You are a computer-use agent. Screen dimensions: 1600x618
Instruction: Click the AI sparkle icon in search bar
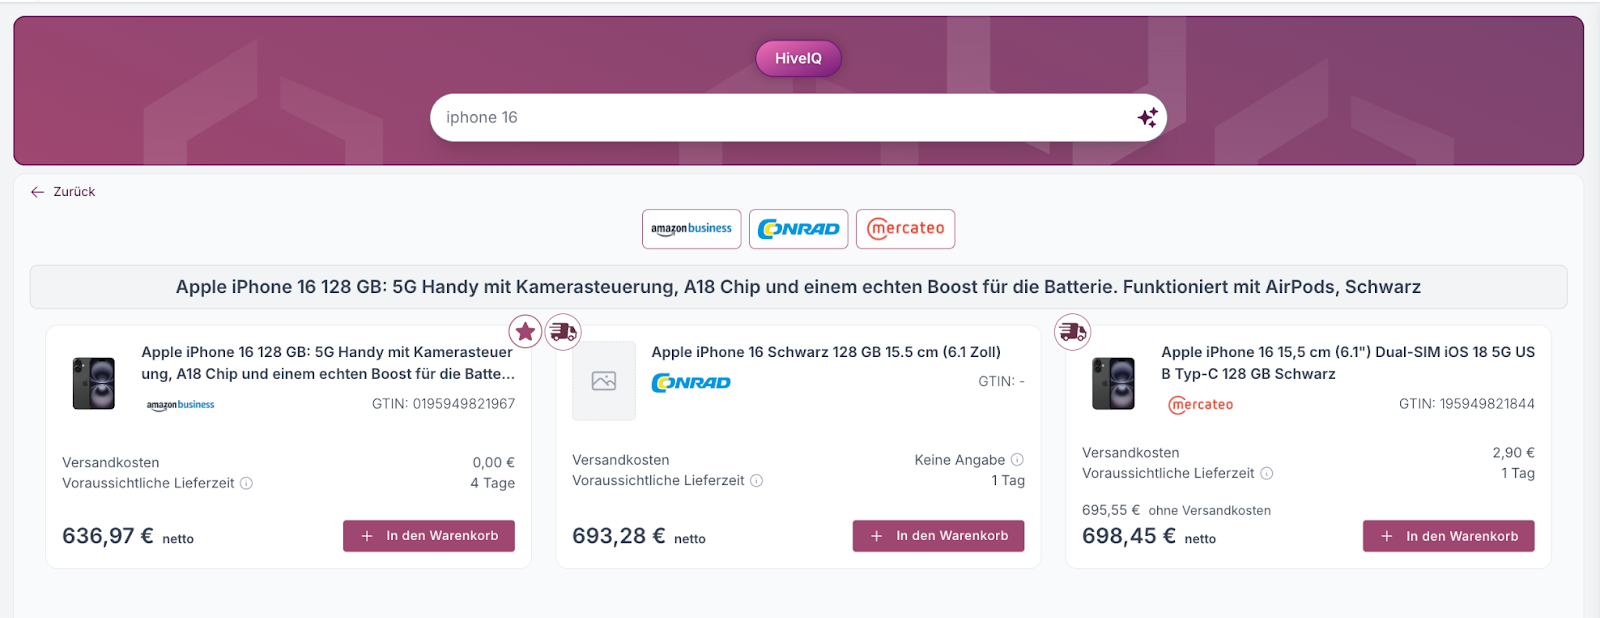coord(1147,117)
